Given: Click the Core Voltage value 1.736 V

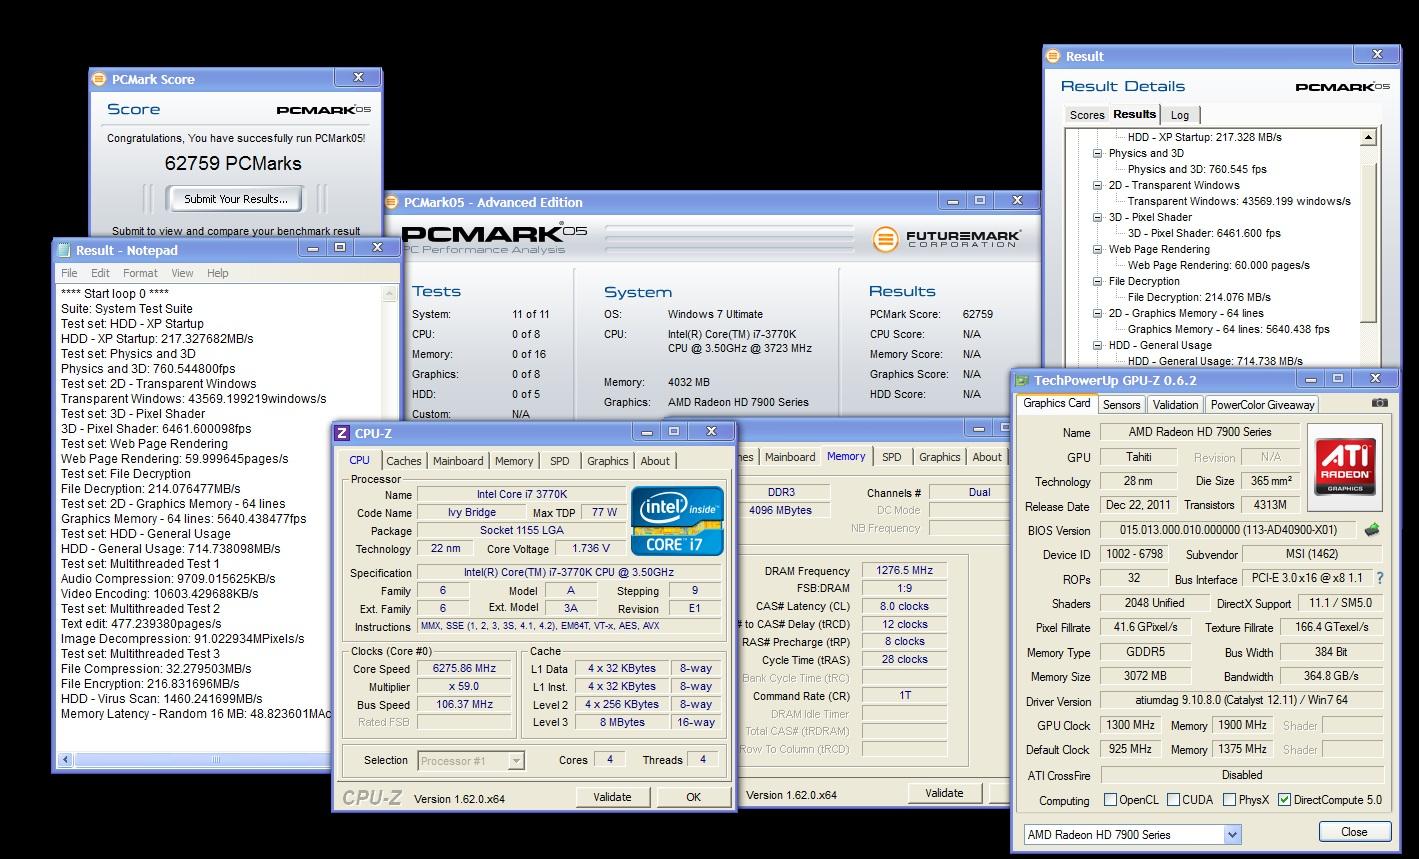Looking at the screenshot, I should click(x=590, y=548).
